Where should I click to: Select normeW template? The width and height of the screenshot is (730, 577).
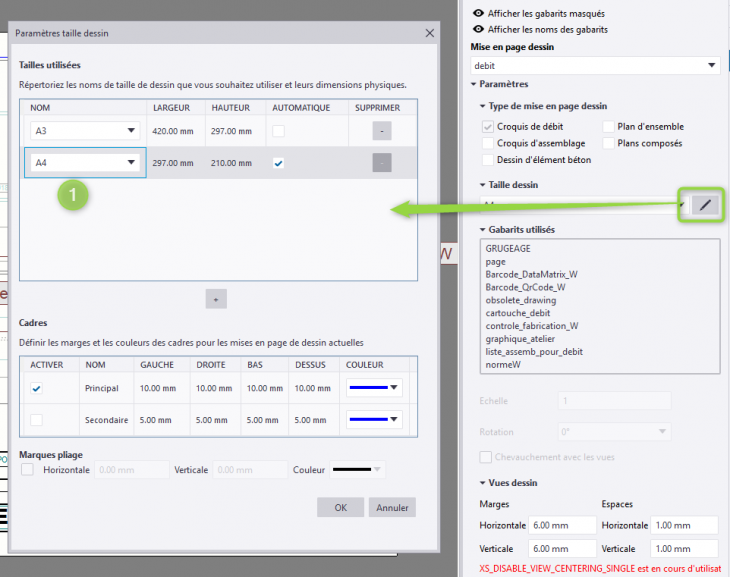[503, 365]
